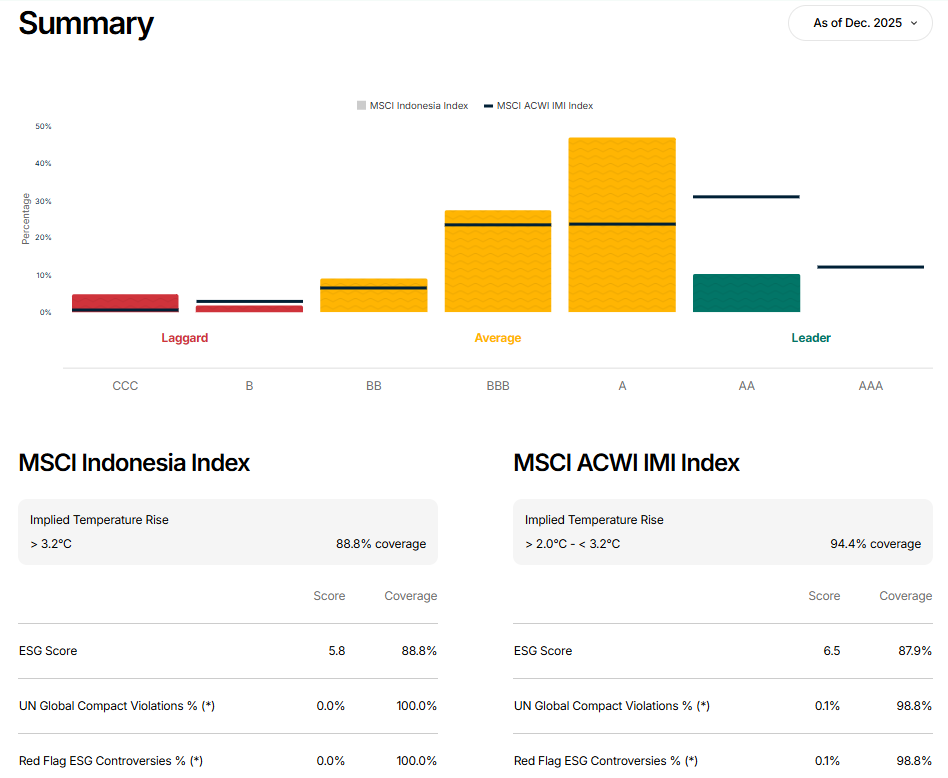Select the "Laggard" category label
948x778 pixels.
click(x=184, y=338)
